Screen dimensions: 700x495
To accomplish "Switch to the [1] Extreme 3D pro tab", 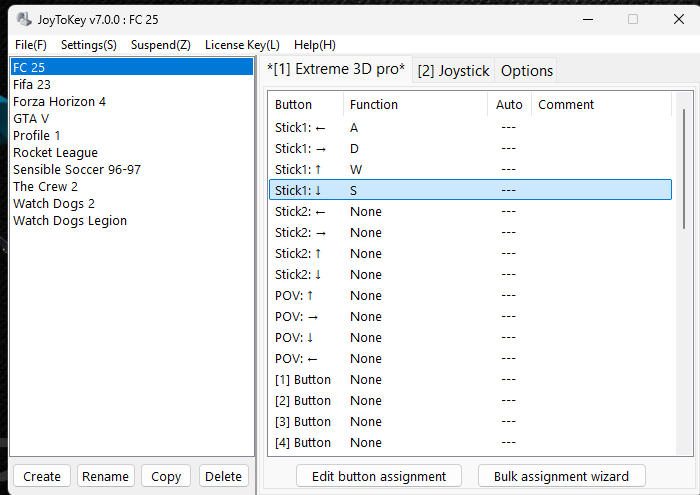I will pos(336,69).
